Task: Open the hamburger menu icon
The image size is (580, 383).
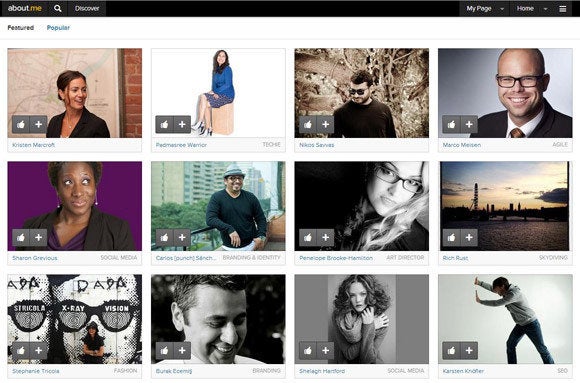Action: (563, 9)
